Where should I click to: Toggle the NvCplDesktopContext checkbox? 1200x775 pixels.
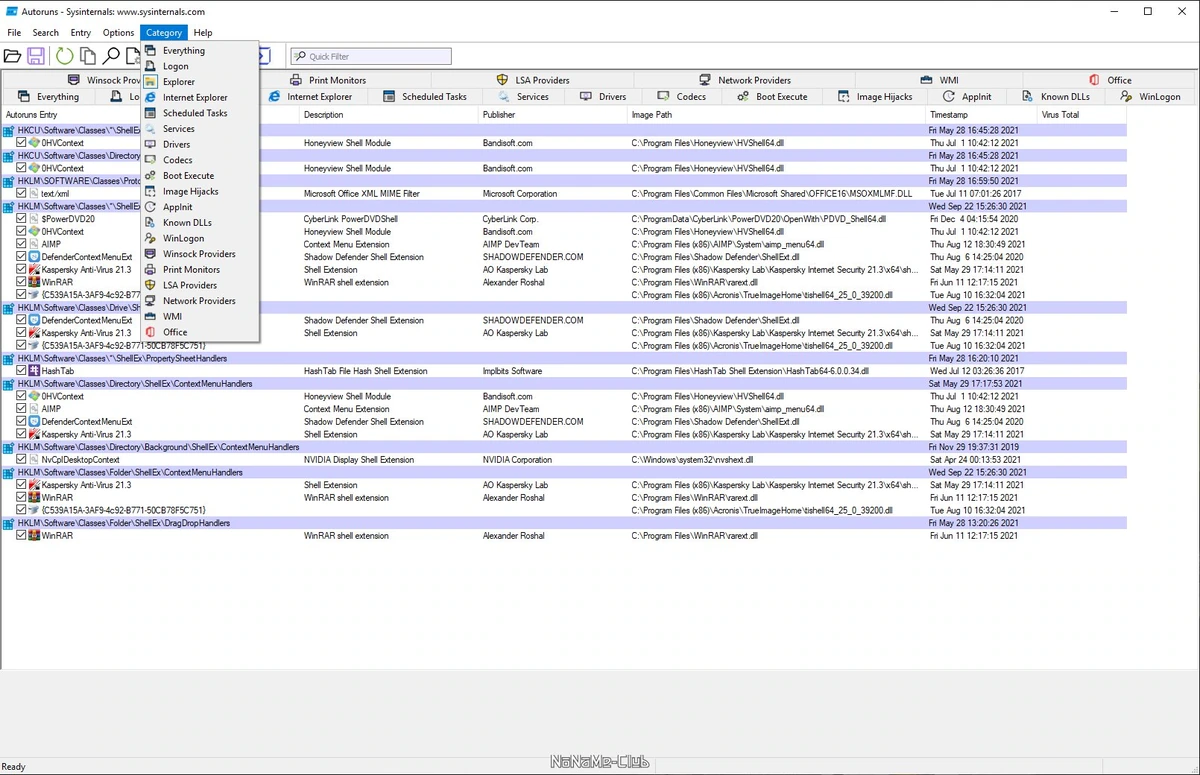pyautogui.click(x=22, y=460)
